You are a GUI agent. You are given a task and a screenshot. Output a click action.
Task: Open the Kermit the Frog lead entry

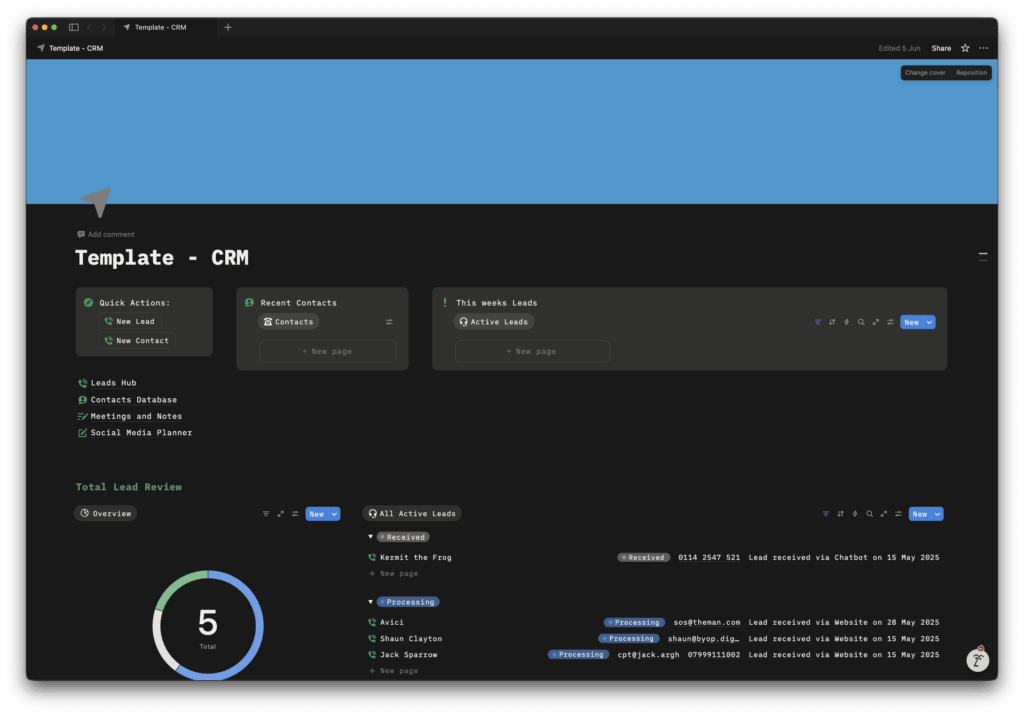pos(415,557)
